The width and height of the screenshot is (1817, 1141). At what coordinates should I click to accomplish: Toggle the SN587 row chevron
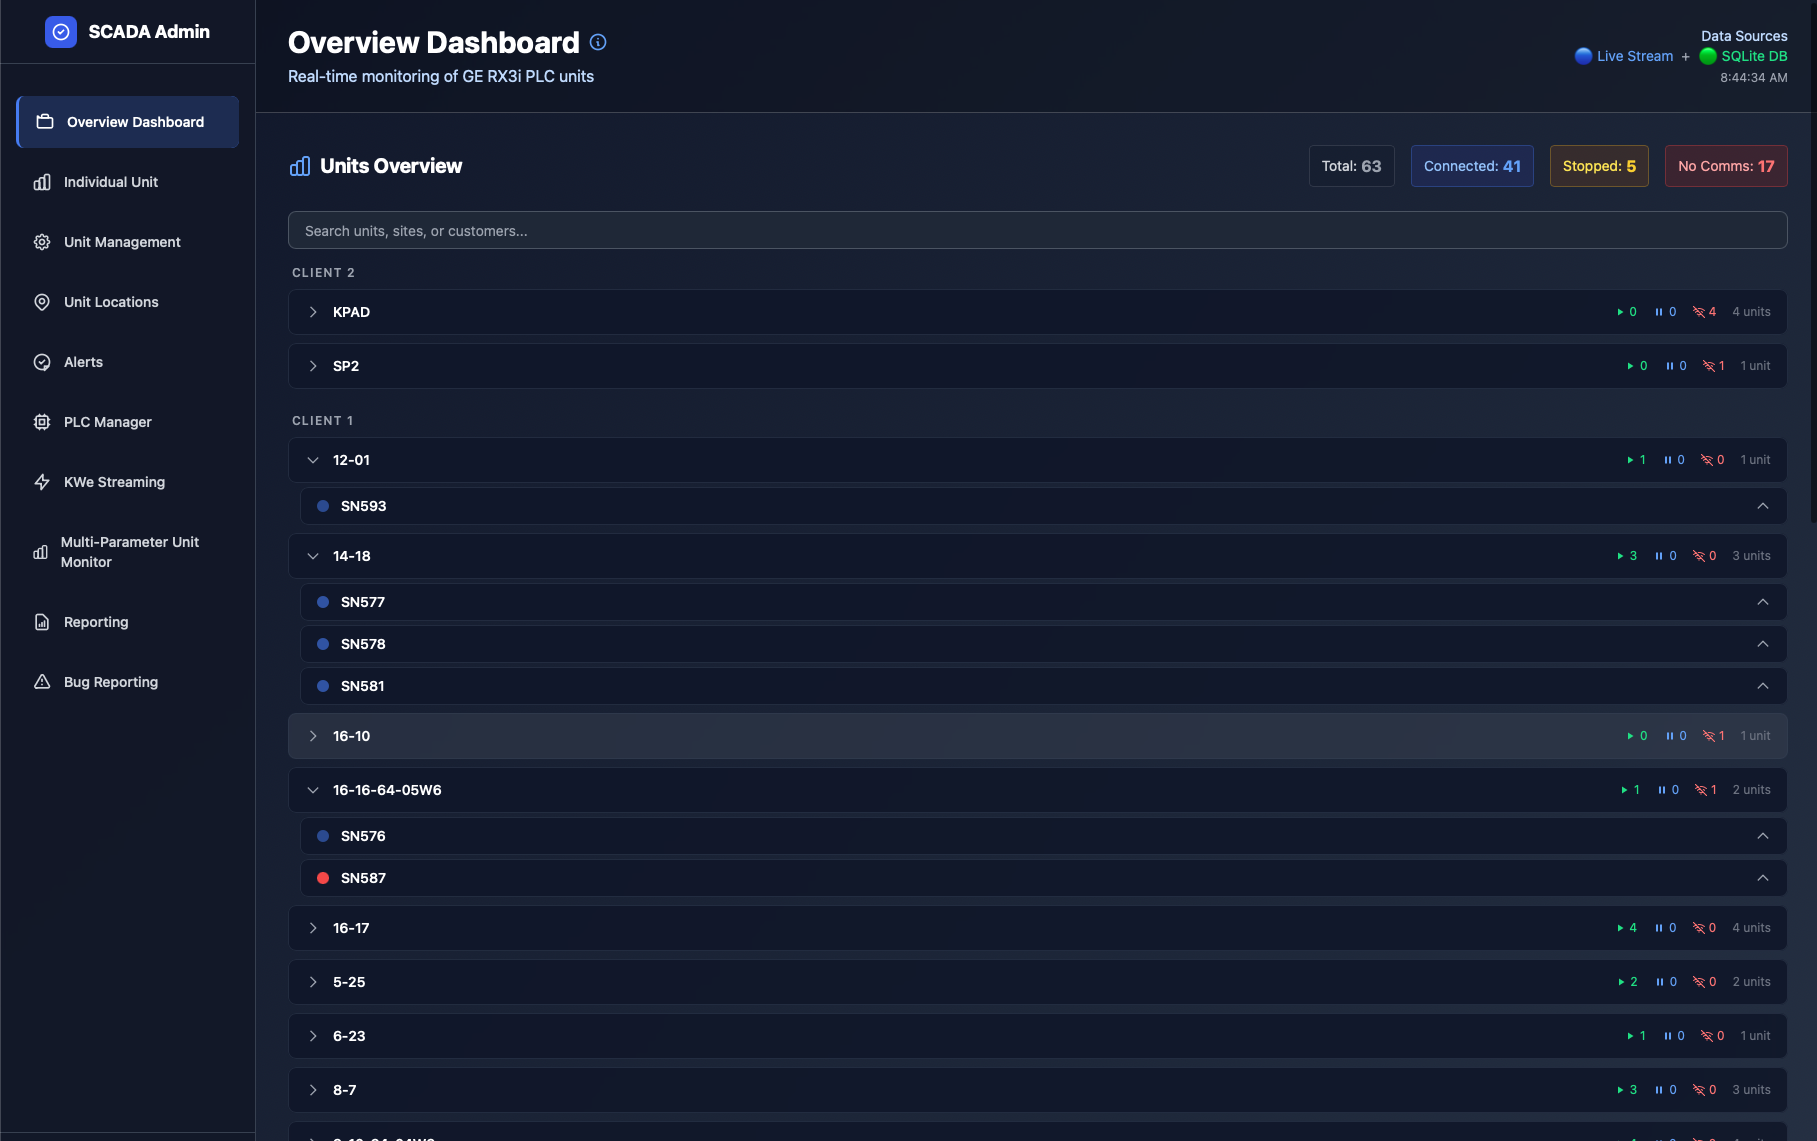click(x=1763, y=878)
